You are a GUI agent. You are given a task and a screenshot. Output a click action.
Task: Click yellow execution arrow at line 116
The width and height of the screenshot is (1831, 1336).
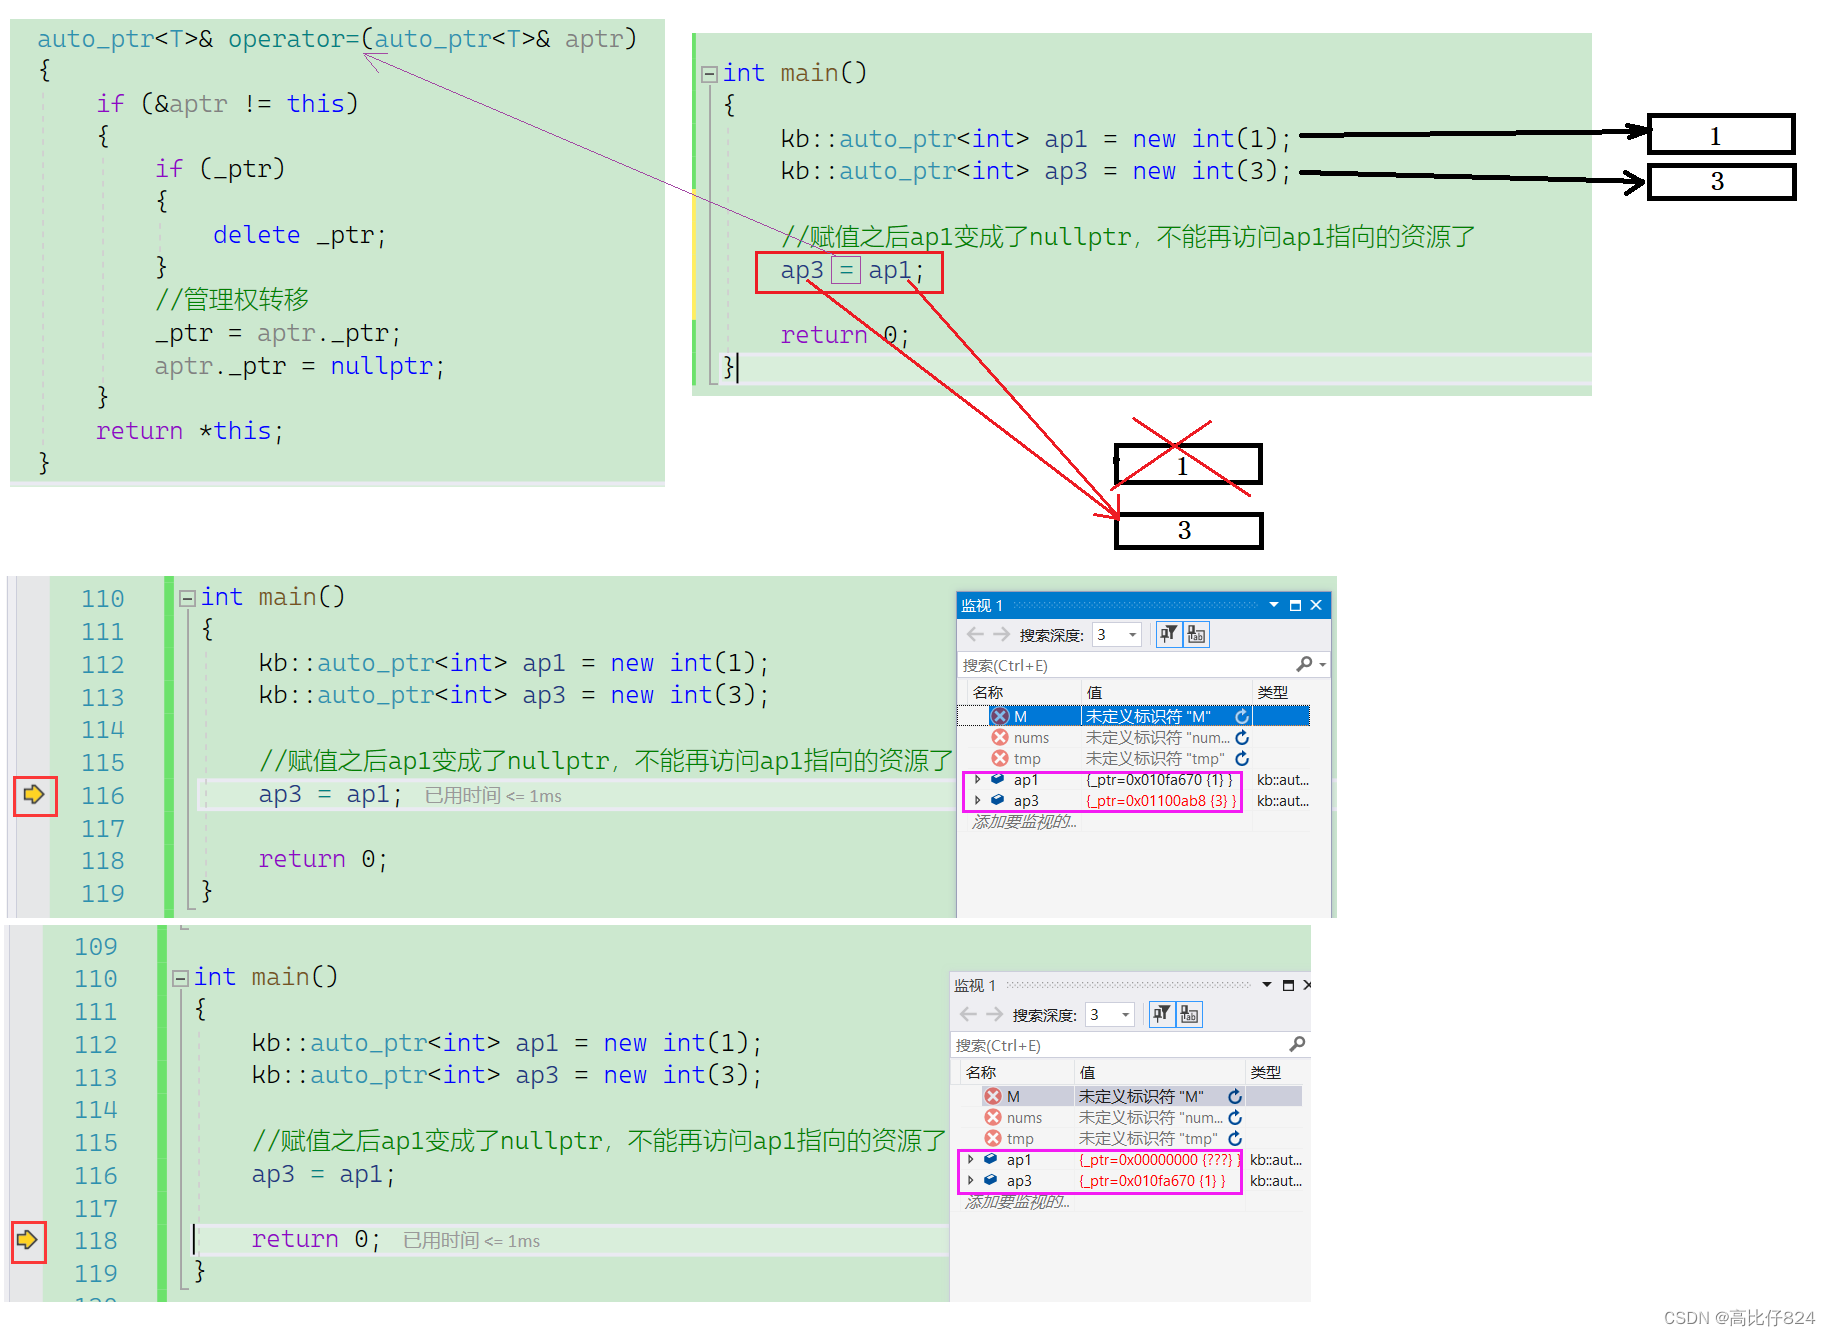point(34,795)
